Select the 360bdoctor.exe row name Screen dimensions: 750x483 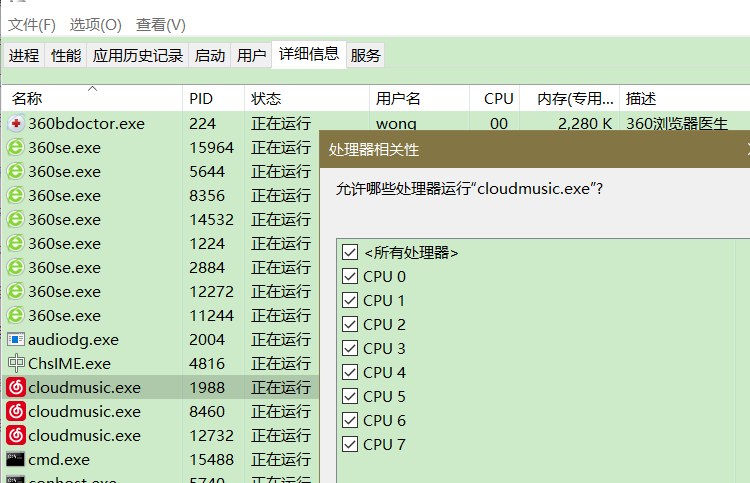tap(87, 123)
